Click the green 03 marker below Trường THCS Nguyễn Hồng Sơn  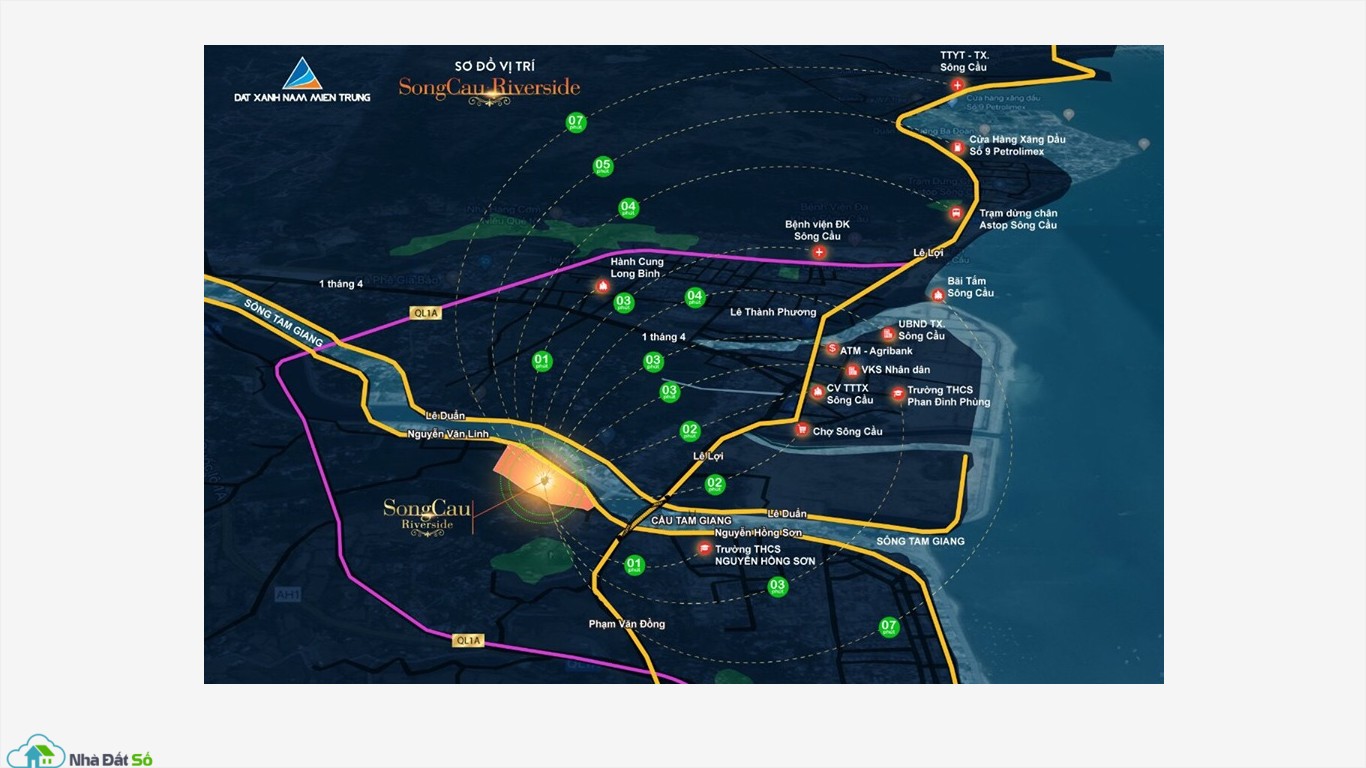pos(777,587)
